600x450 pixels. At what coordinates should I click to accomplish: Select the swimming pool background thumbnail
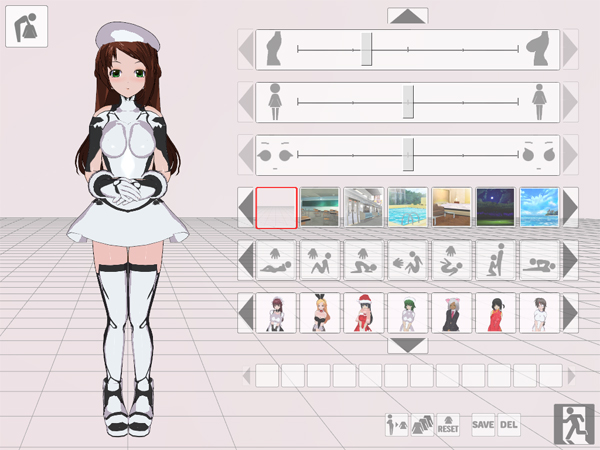tap(408, 208)
